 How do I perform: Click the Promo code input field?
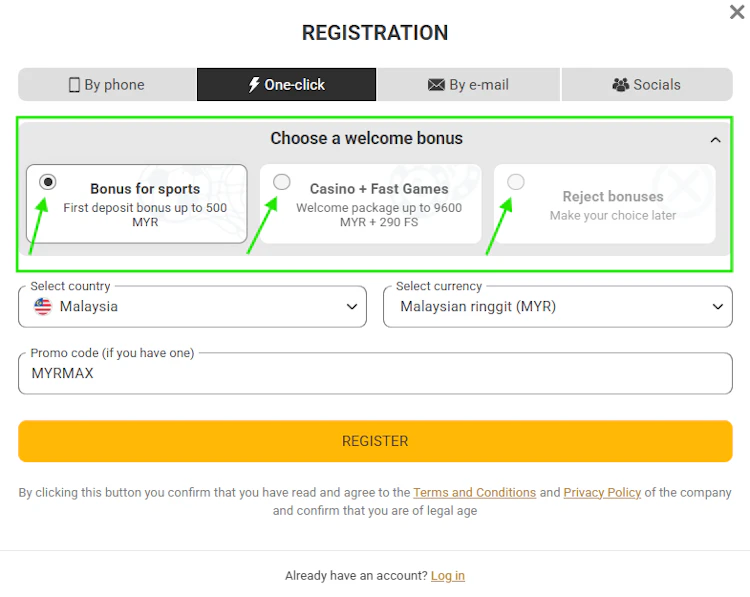click(x=375, y=373)
